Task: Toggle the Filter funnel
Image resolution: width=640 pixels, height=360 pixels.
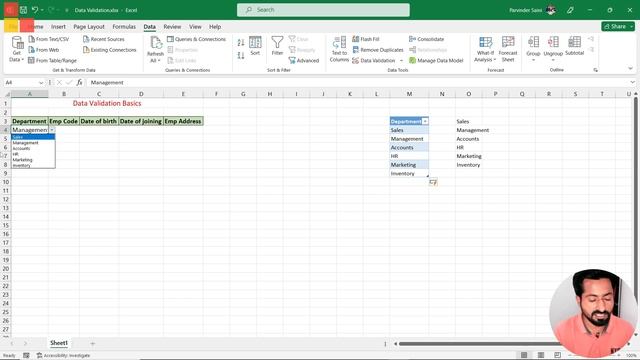Action: pyautogui.click(x=277, y=46)
